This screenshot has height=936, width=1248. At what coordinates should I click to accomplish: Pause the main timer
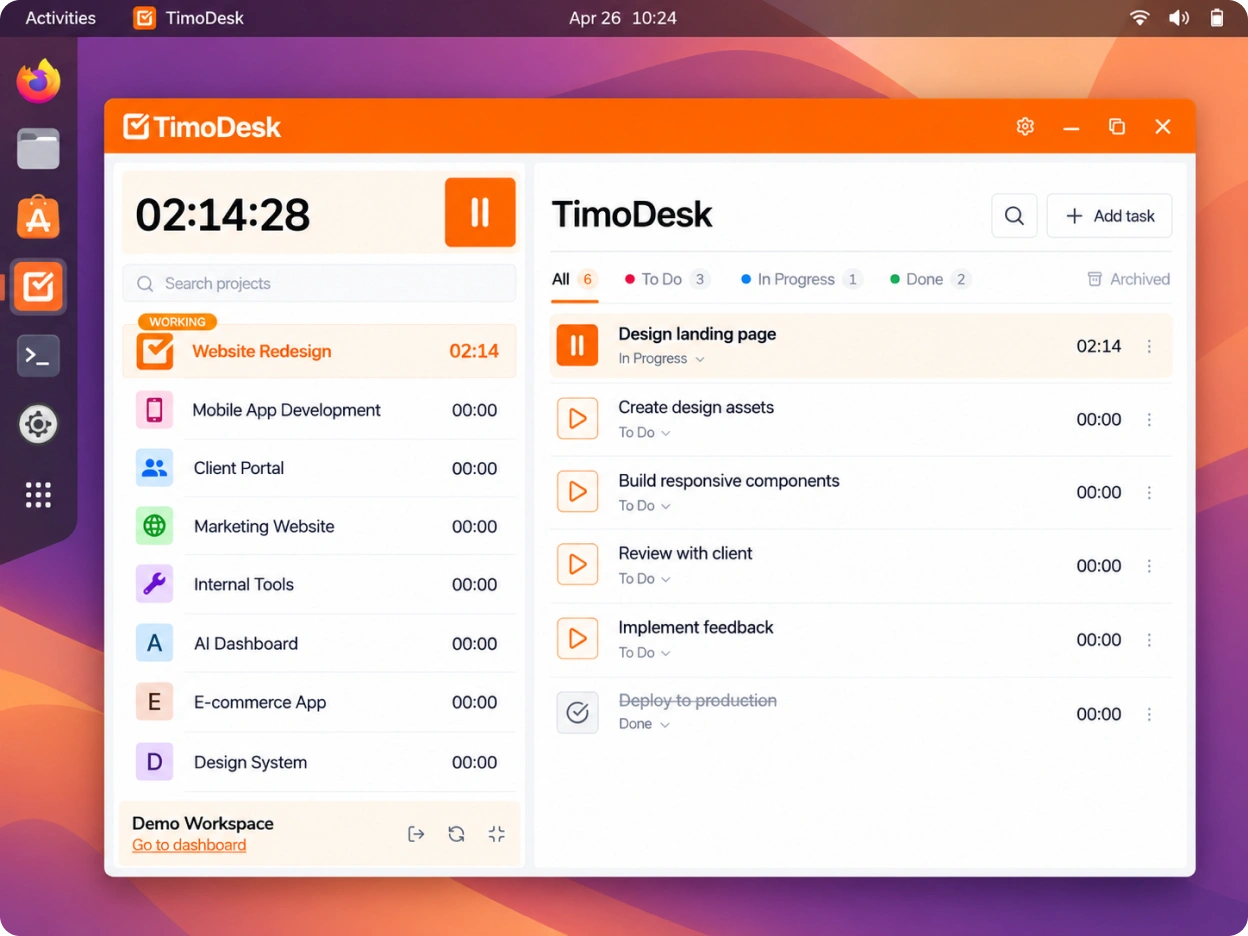[x=480, y=212]
